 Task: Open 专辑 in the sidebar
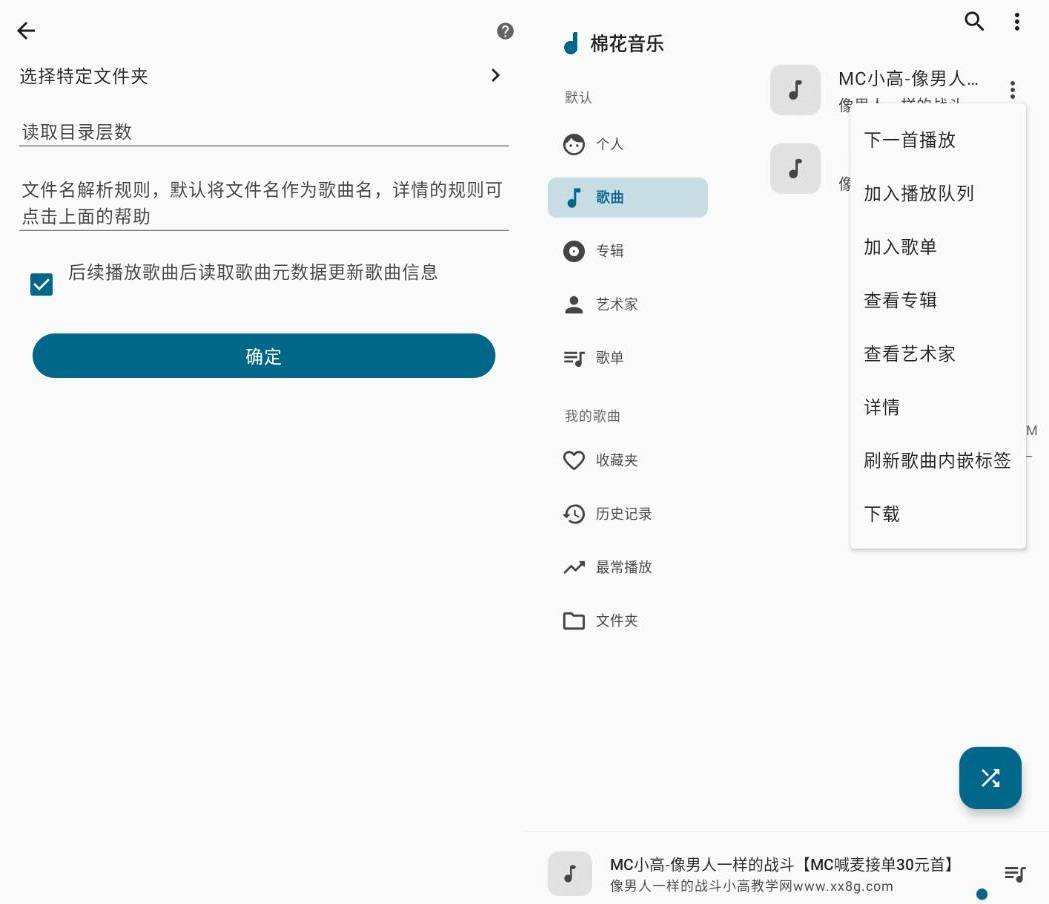628,251
